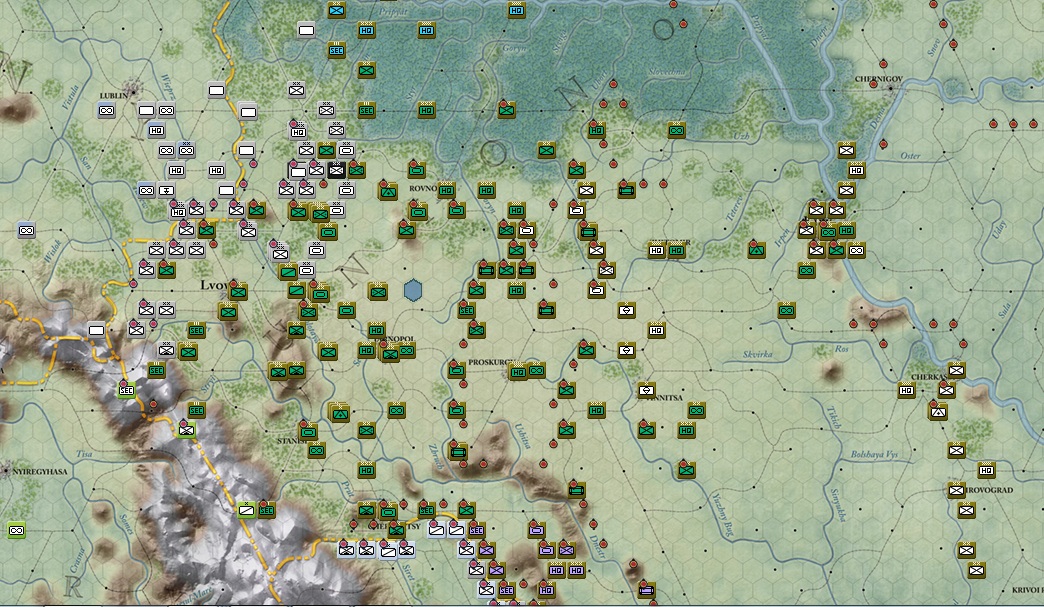
Task: Select the white counter sitting on the Vinnitsa label
Action: 647,391
